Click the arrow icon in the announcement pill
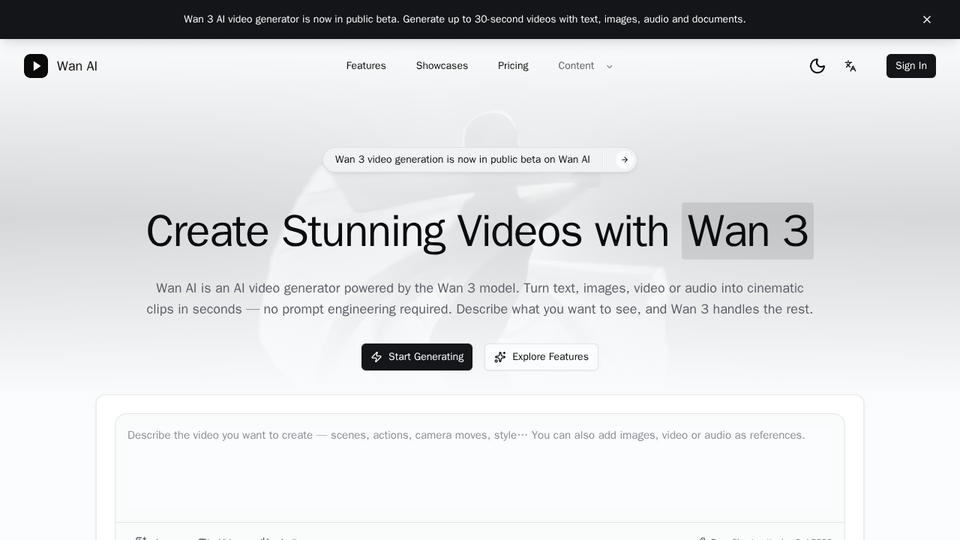The image size is (960, 540). tap(624, 160)
